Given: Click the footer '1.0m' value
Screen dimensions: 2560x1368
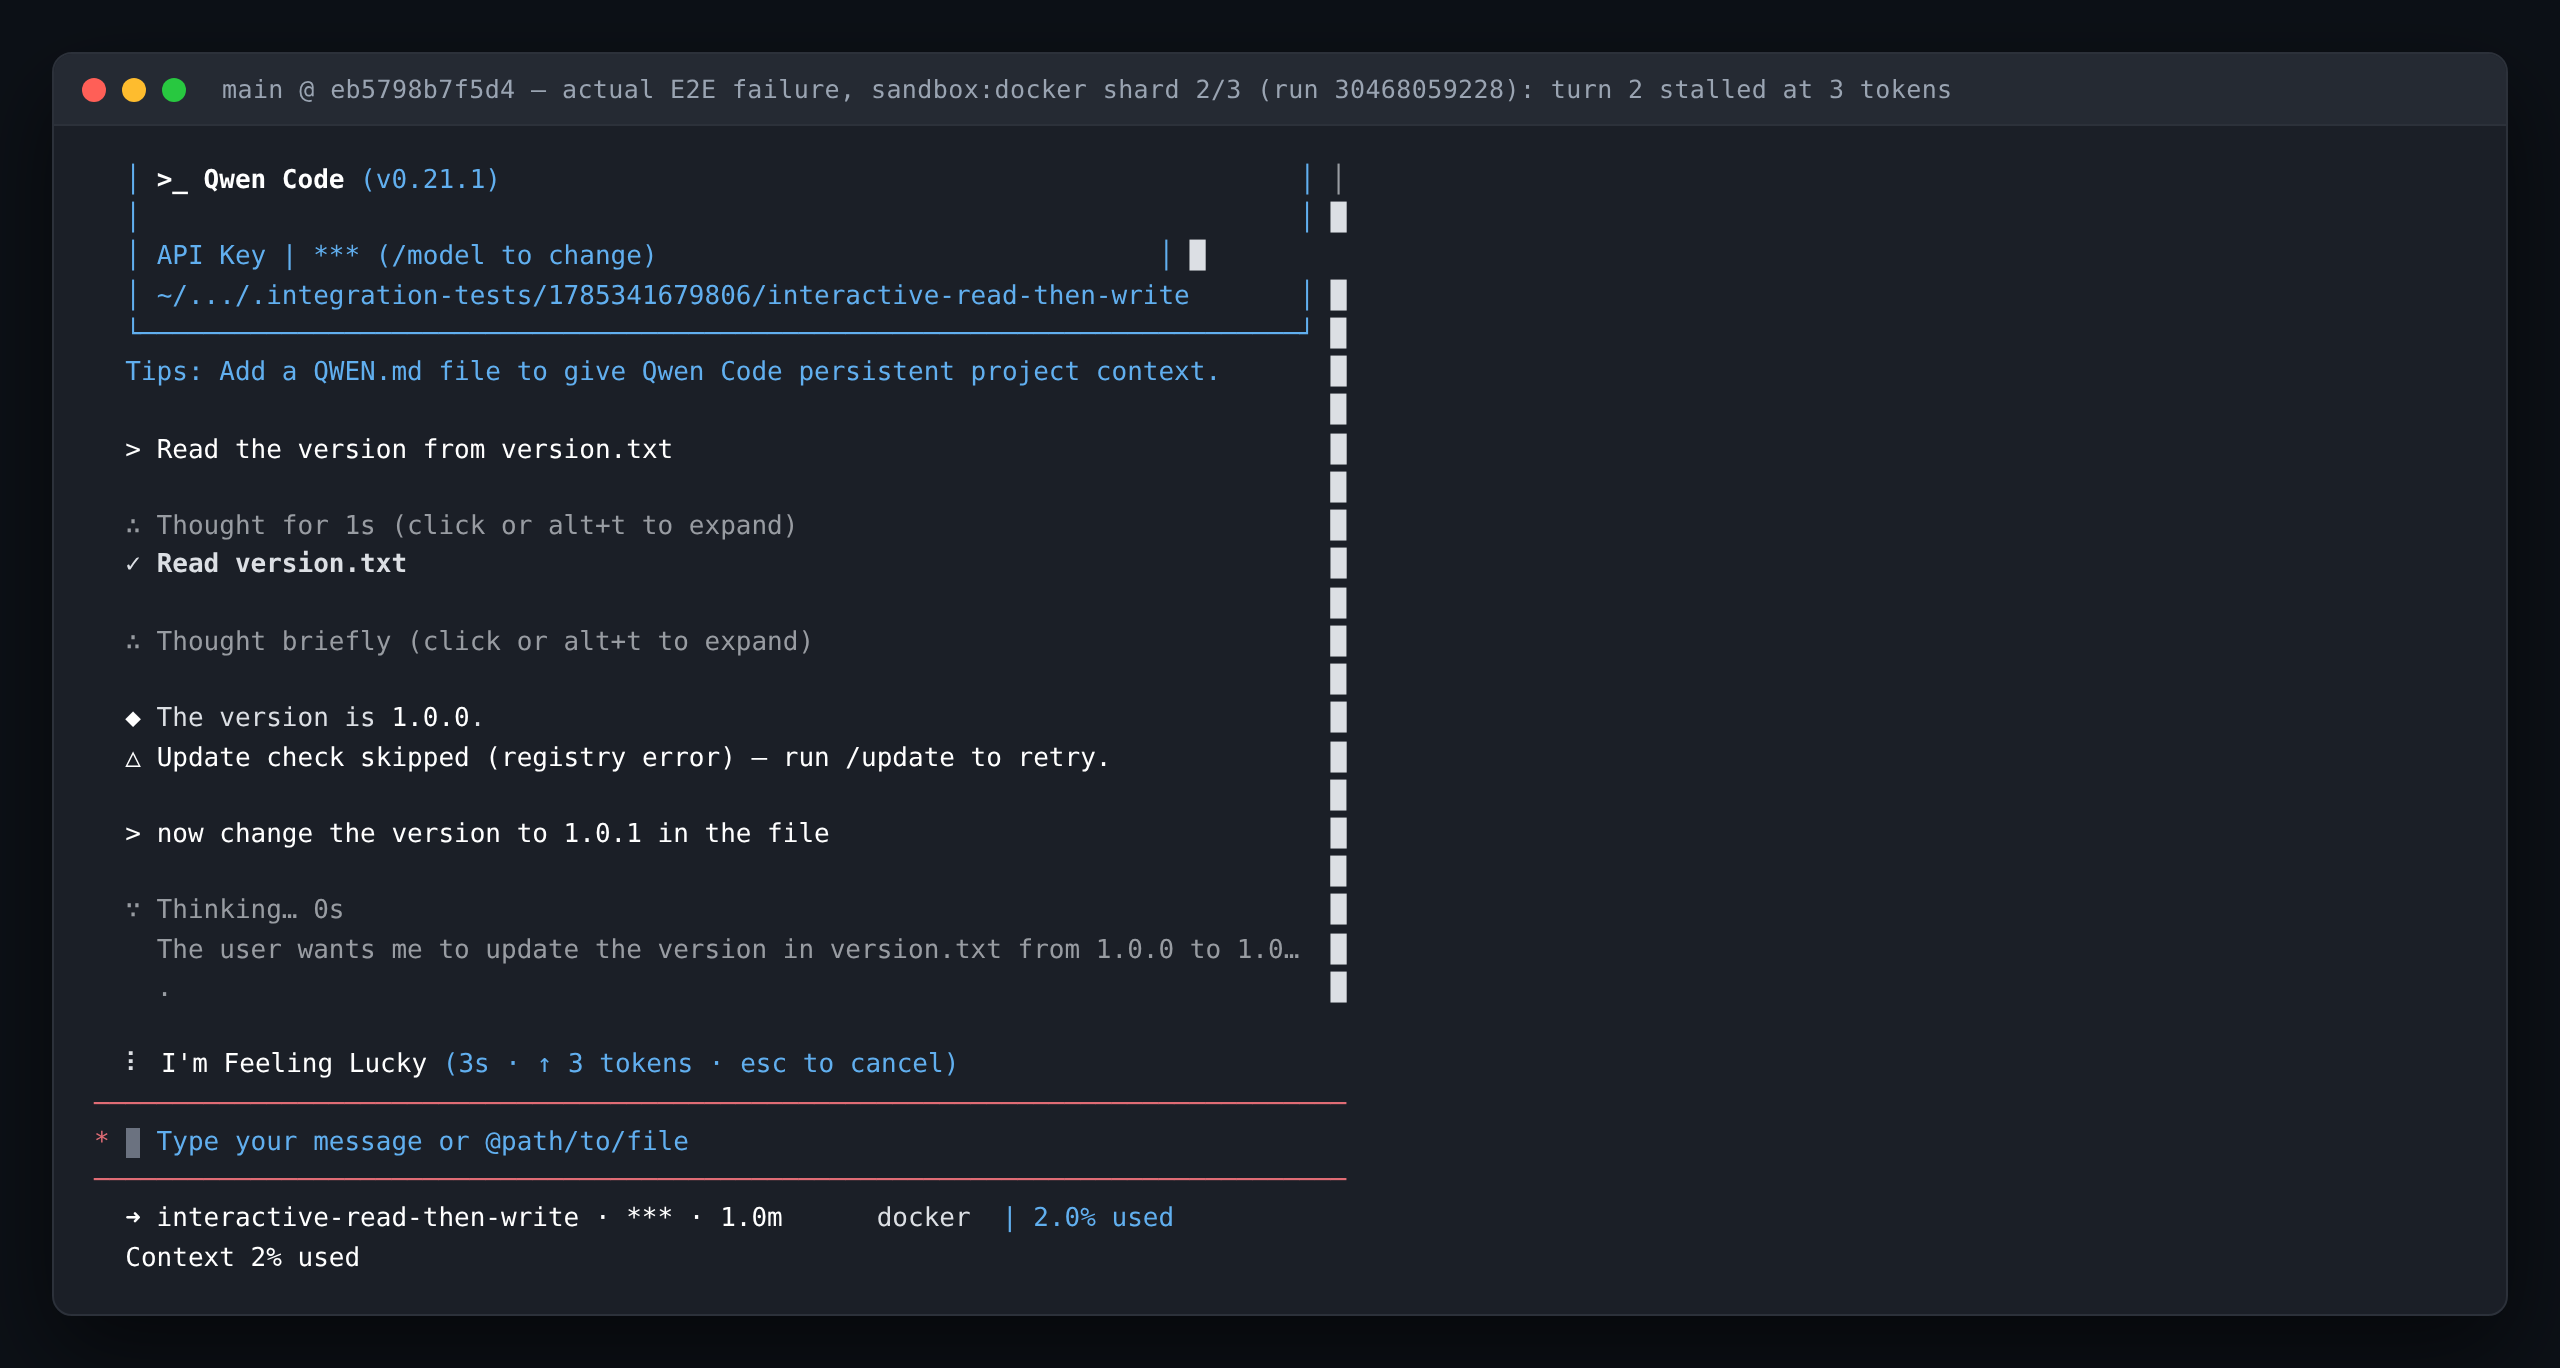Looking at the screenshot, I should (x=752, y=1218).
